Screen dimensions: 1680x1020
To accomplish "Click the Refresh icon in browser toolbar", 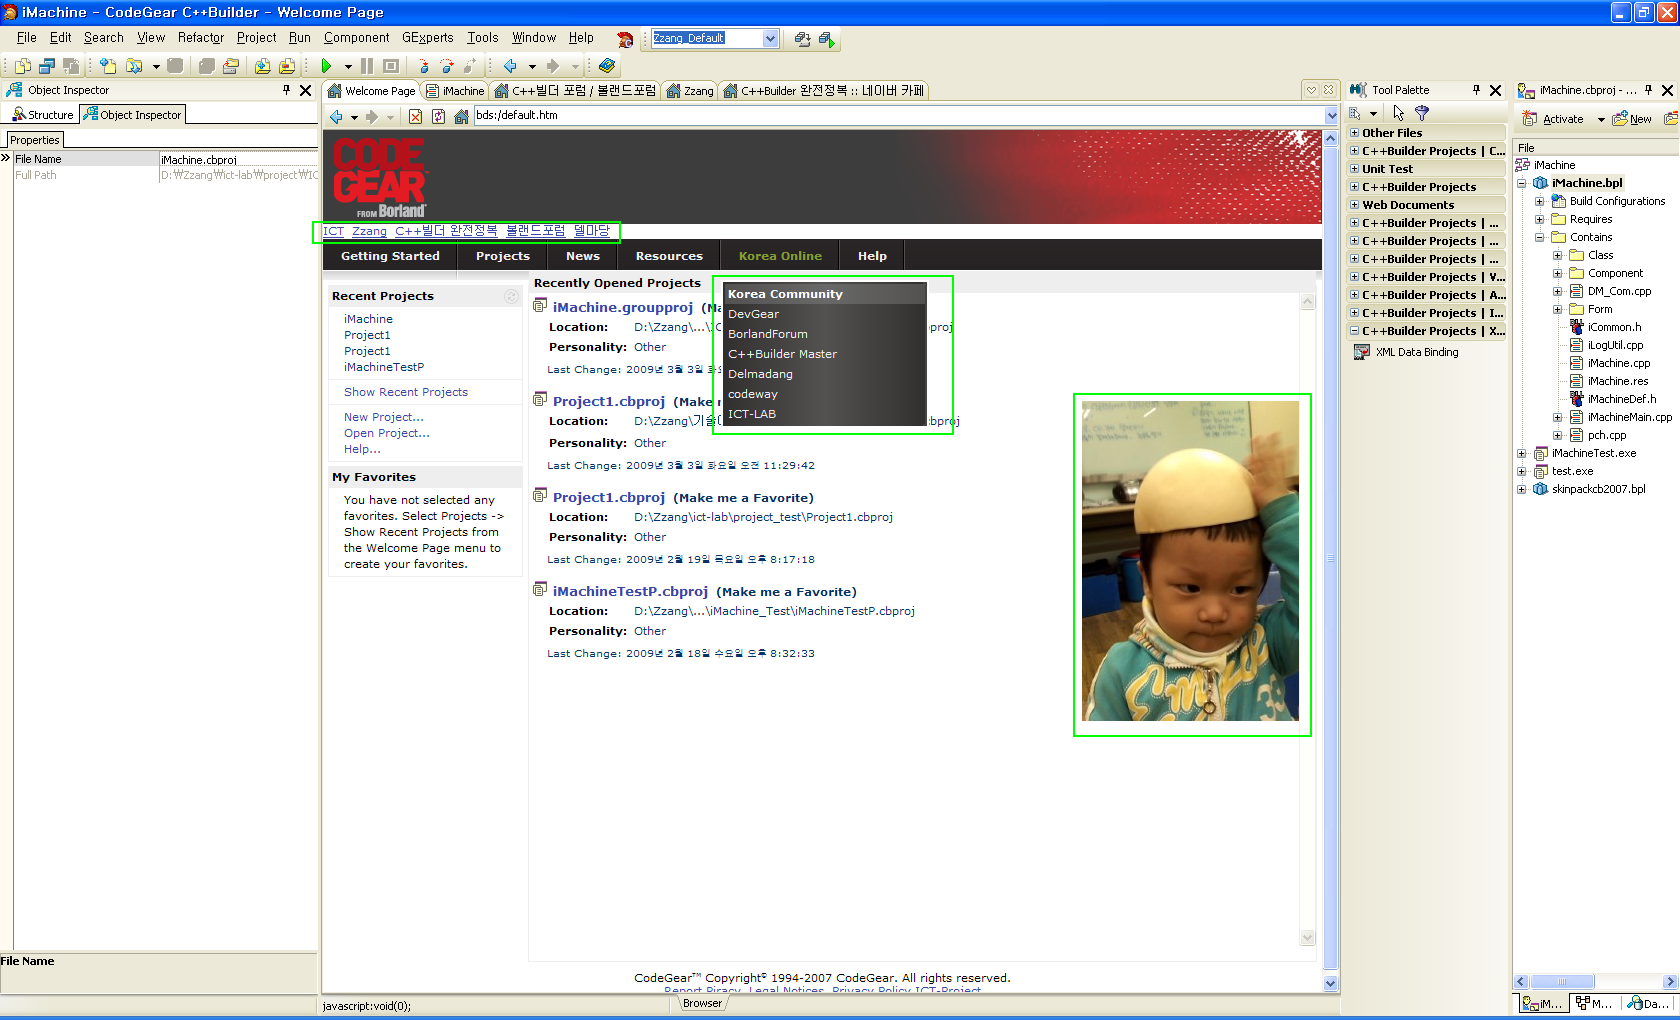I will tap(438, 116).
